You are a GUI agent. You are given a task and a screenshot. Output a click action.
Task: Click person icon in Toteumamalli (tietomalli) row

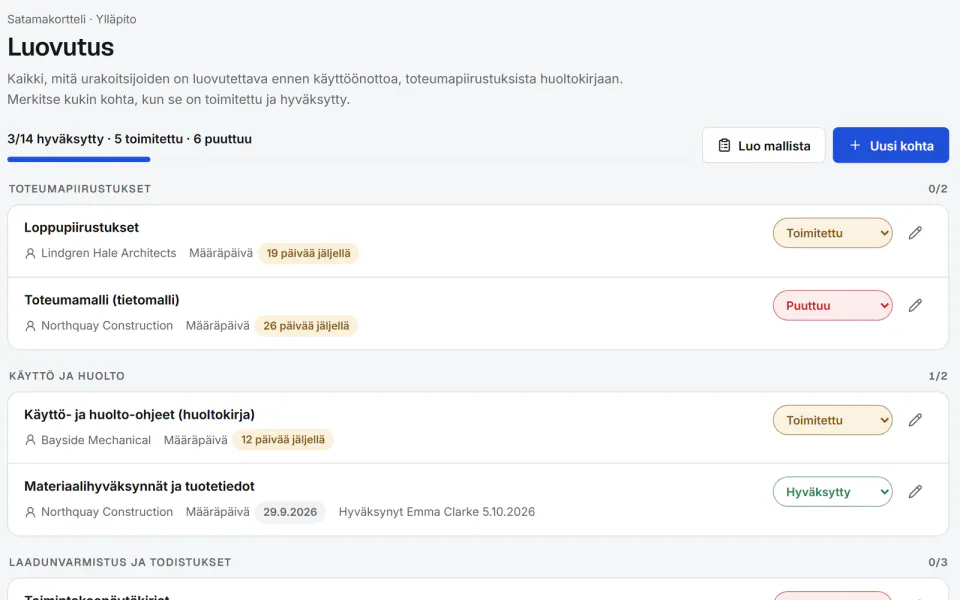point(30,326)
